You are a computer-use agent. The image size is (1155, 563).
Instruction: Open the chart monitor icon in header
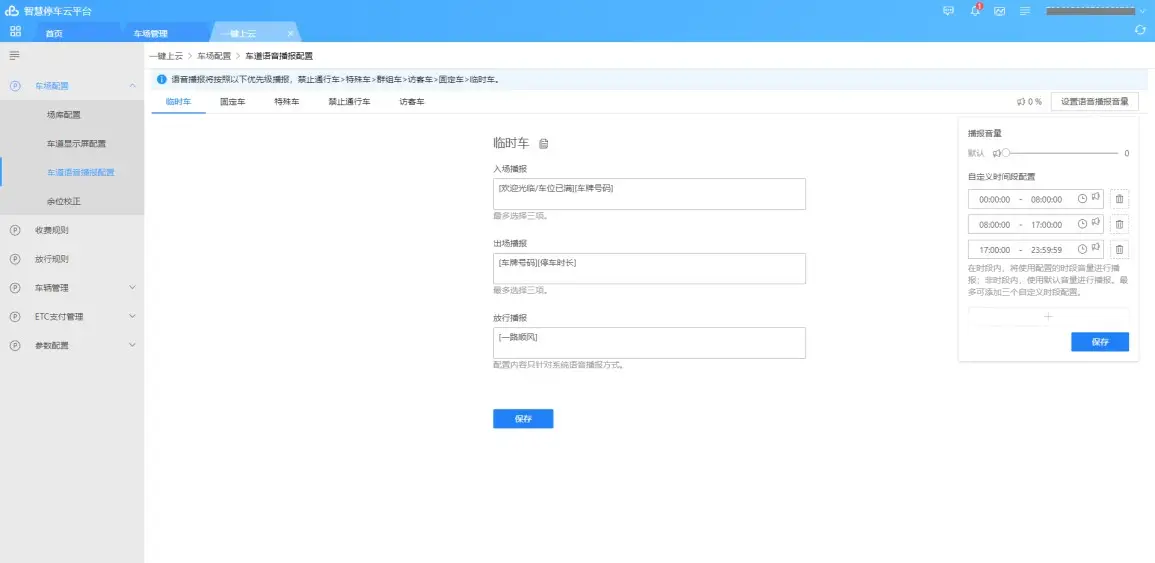click(999, 11)
